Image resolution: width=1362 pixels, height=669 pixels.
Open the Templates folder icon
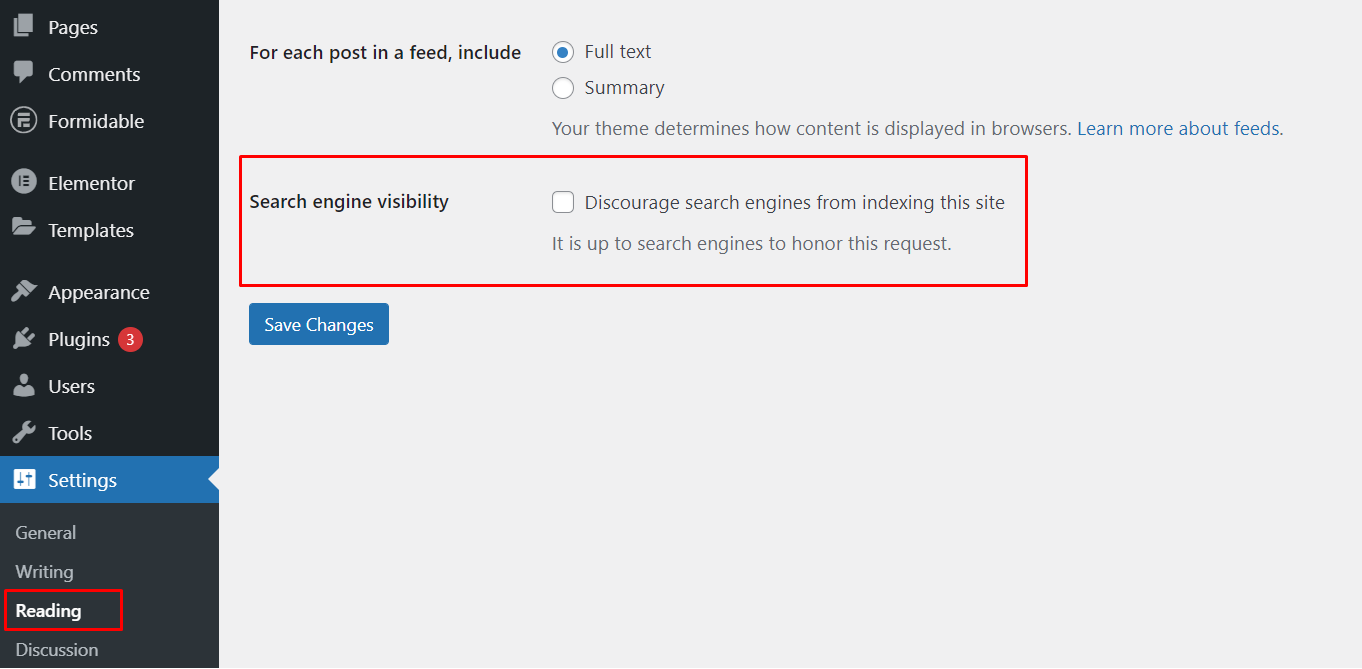coord(22,230)
